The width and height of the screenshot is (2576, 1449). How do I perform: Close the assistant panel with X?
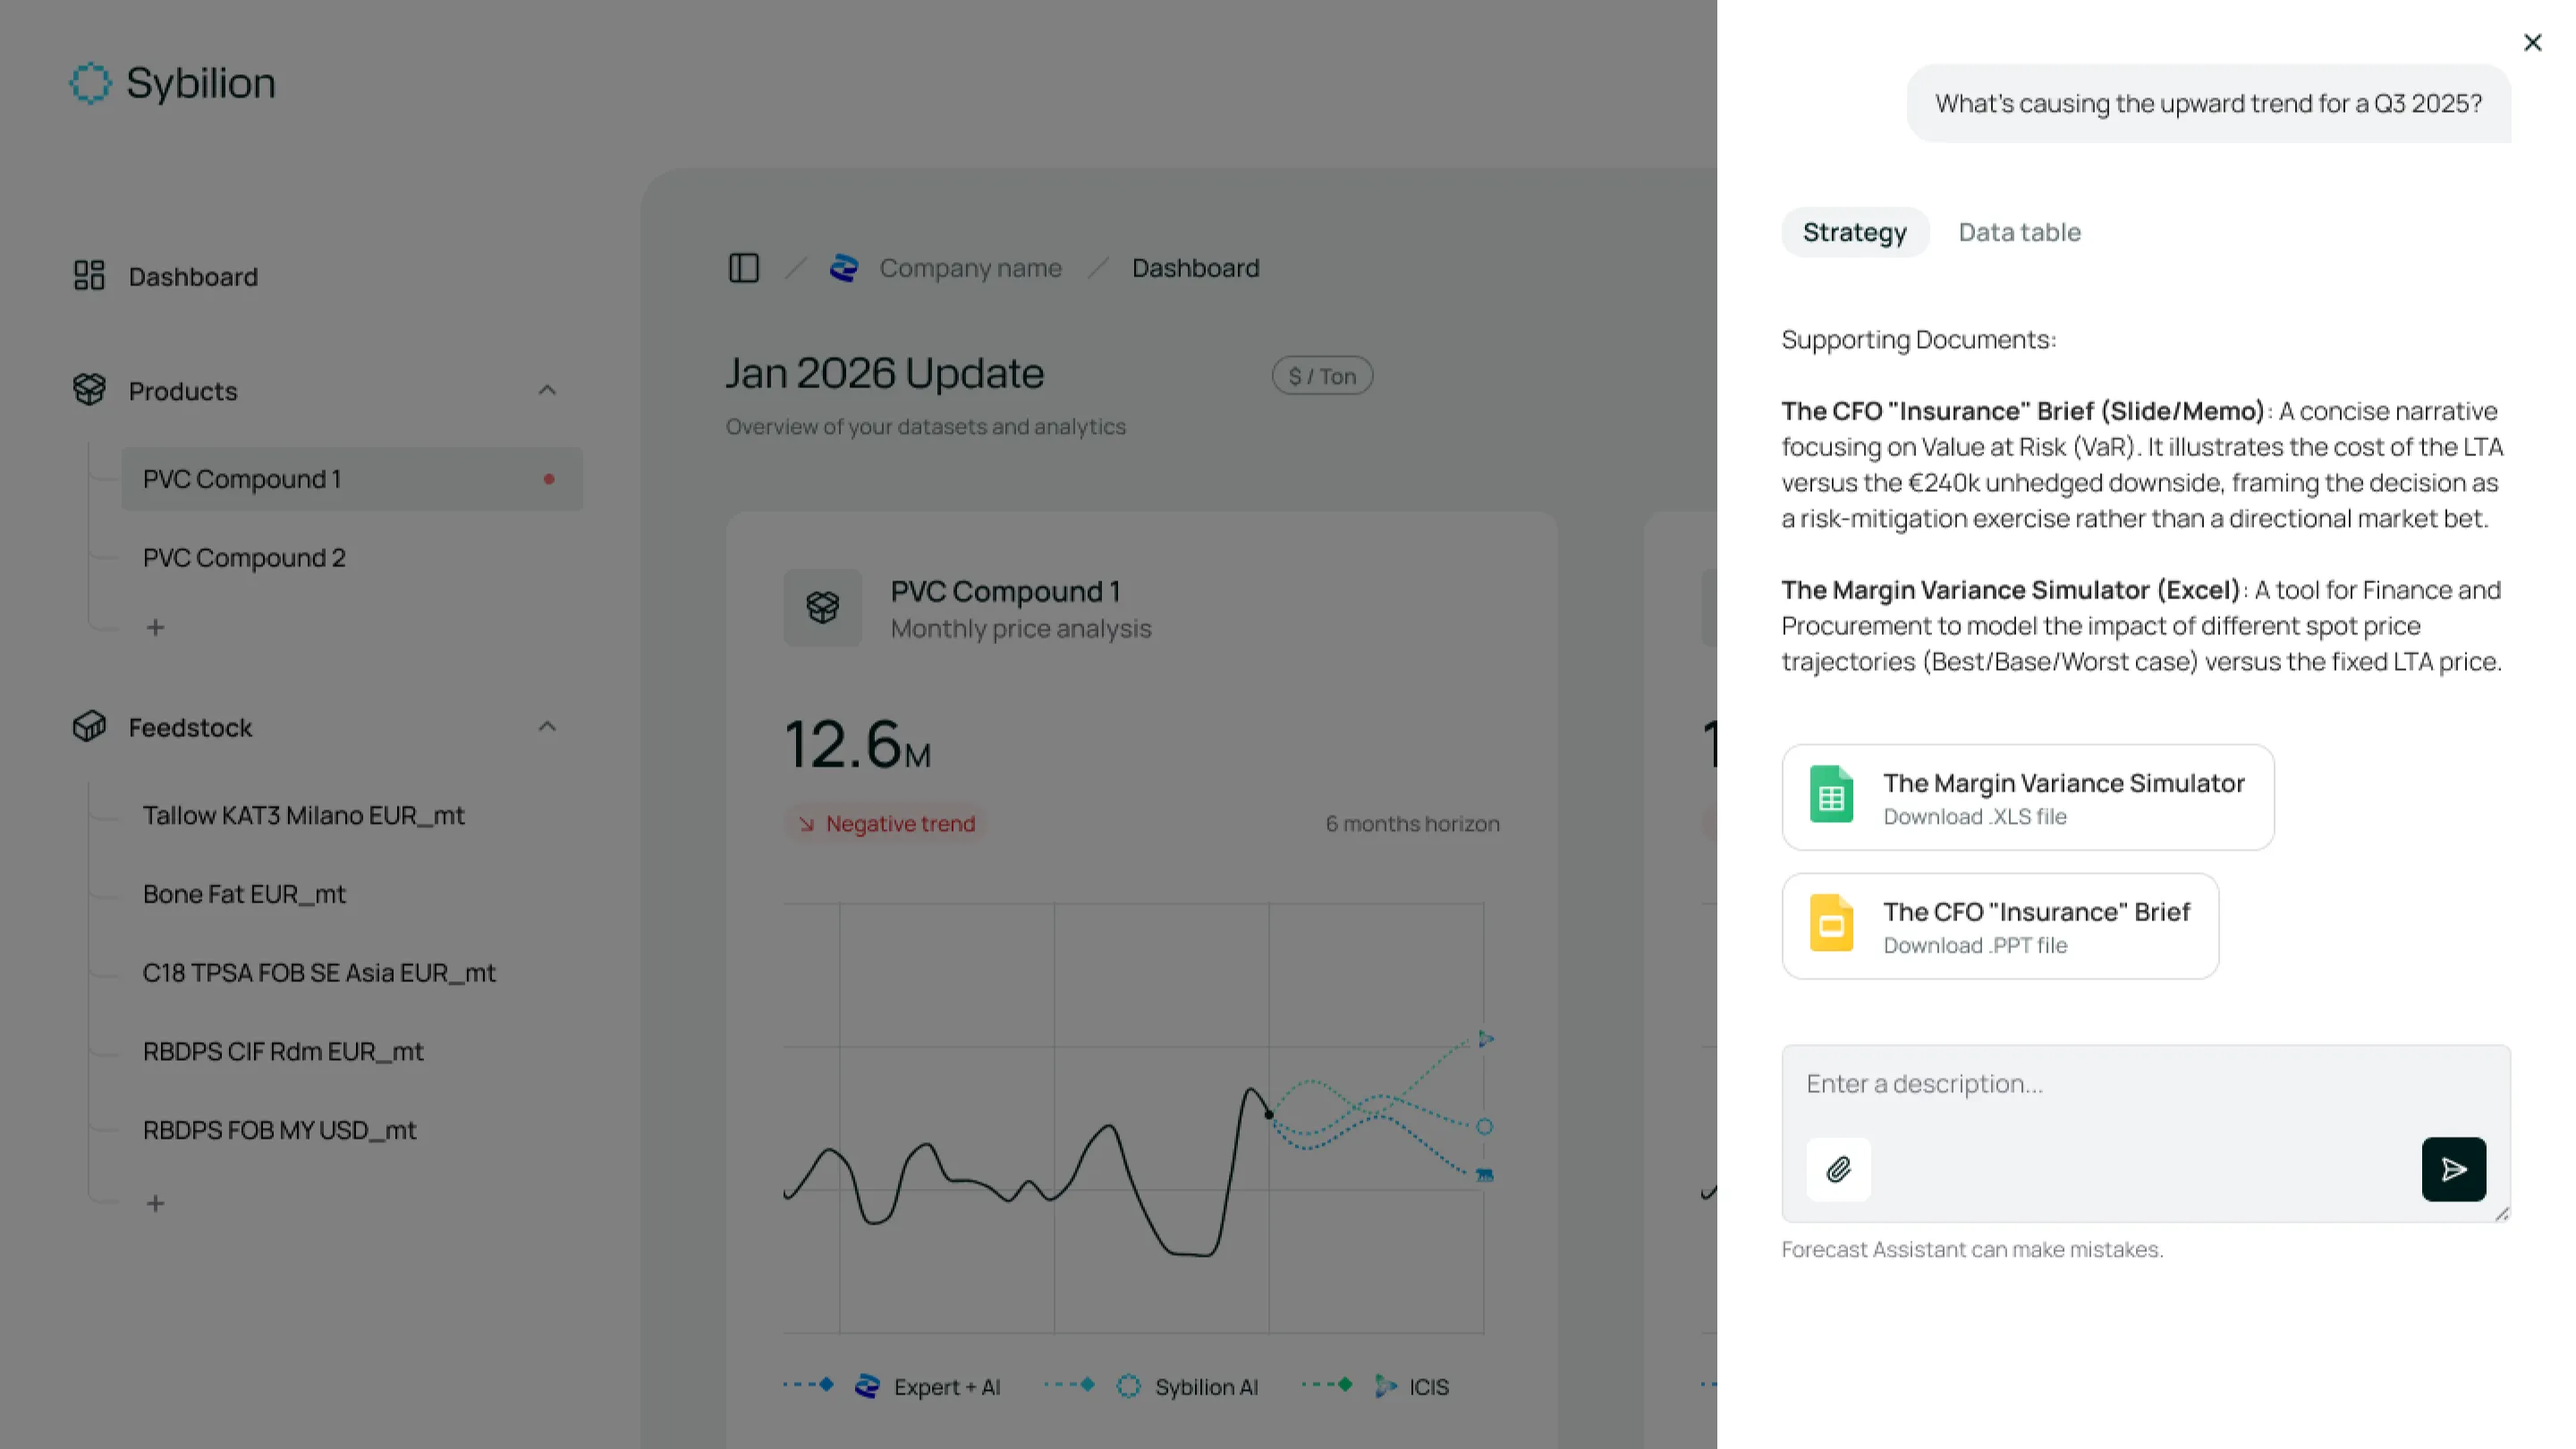coord(2532,43)
